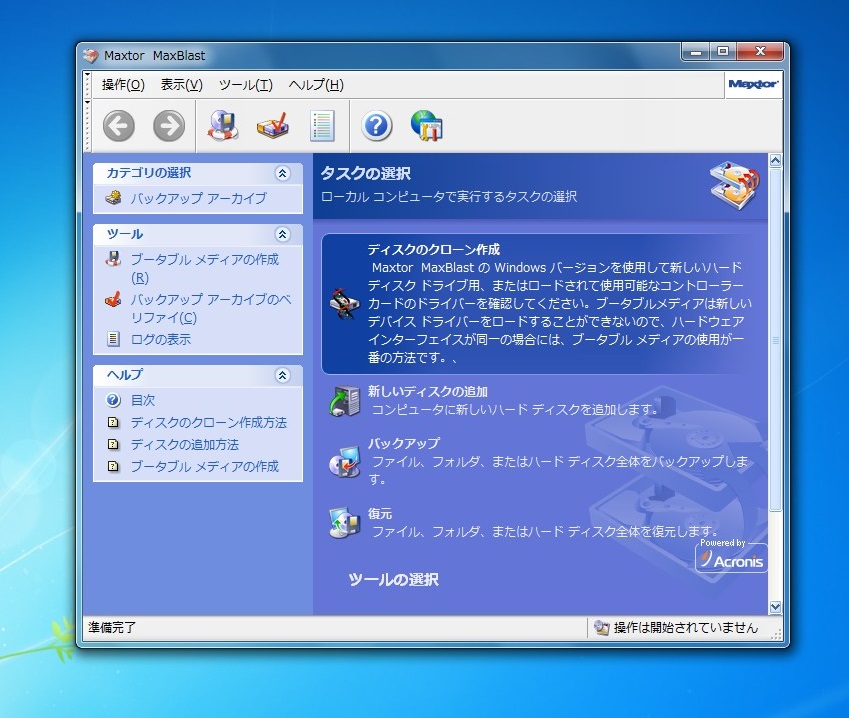
Task: Click the scrollbar up arrow
Action: pos(775,160)
